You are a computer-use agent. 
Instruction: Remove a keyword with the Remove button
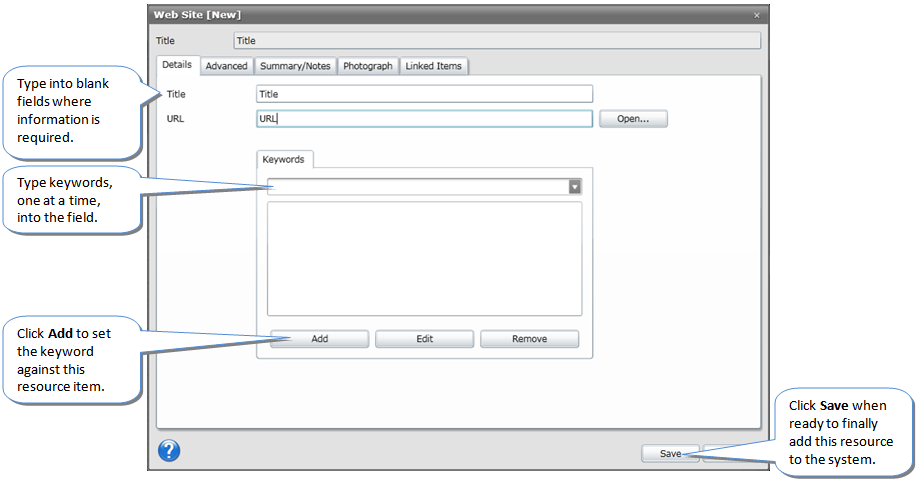click(x=529, y=339)
